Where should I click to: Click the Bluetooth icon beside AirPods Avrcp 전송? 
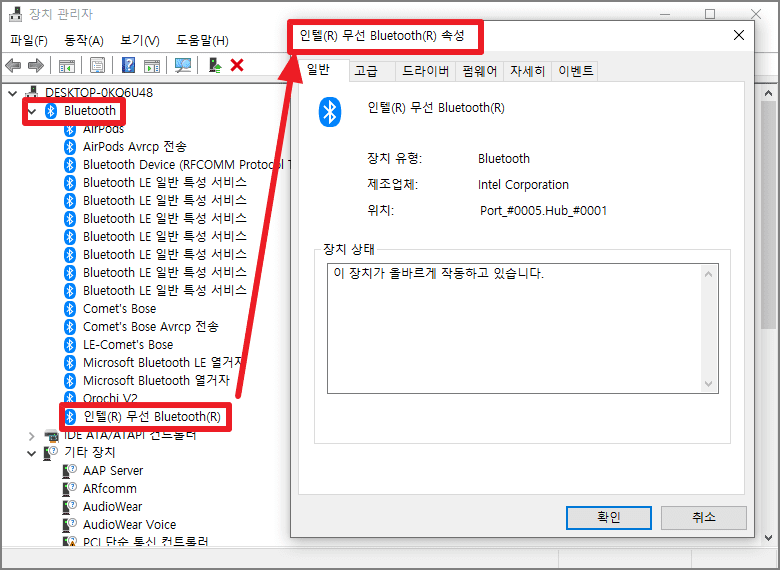pyautogui.click(x=70, y=147)
